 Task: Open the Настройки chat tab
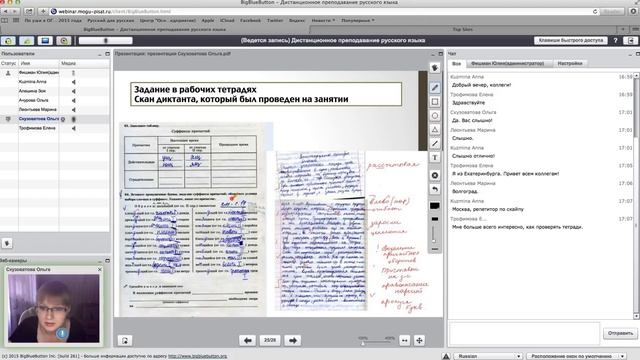(570, 64)
